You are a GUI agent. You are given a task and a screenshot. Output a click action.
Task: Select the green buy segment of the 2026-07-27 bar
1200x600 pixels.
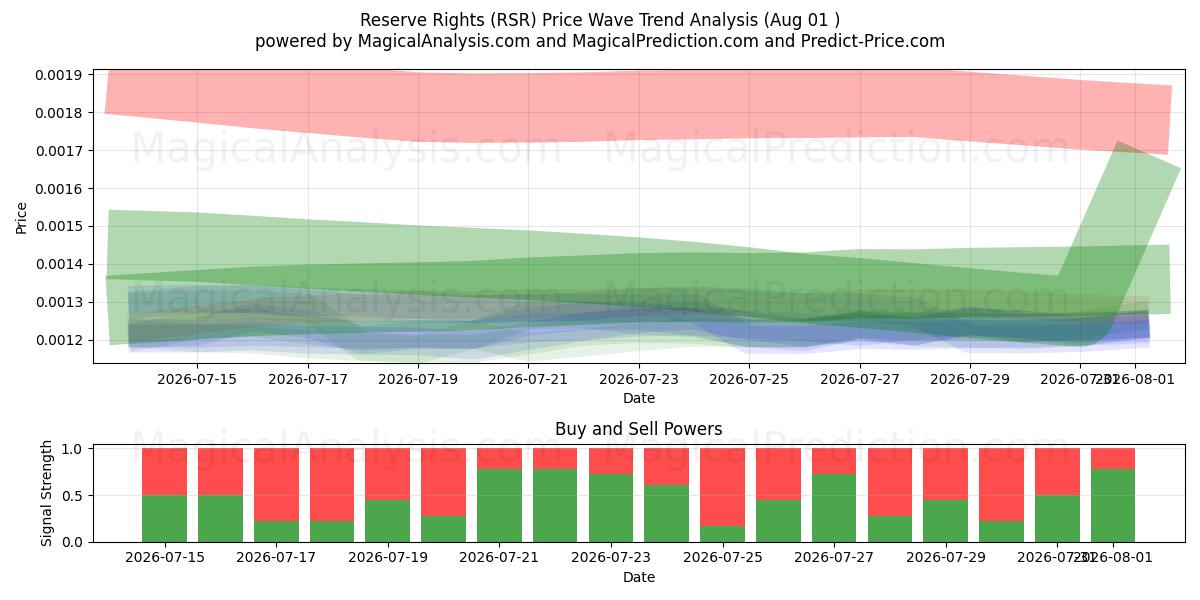coord(834,508)
